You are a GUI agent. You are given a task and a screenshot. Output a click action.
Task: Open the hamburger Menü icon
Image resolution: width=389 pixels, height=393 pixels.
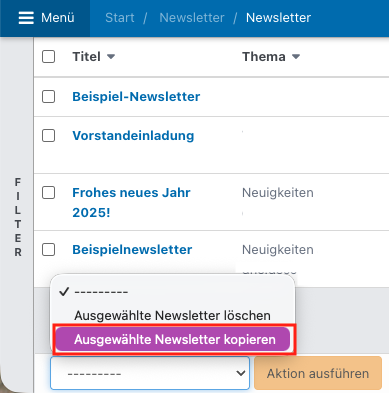click(26, 18)
